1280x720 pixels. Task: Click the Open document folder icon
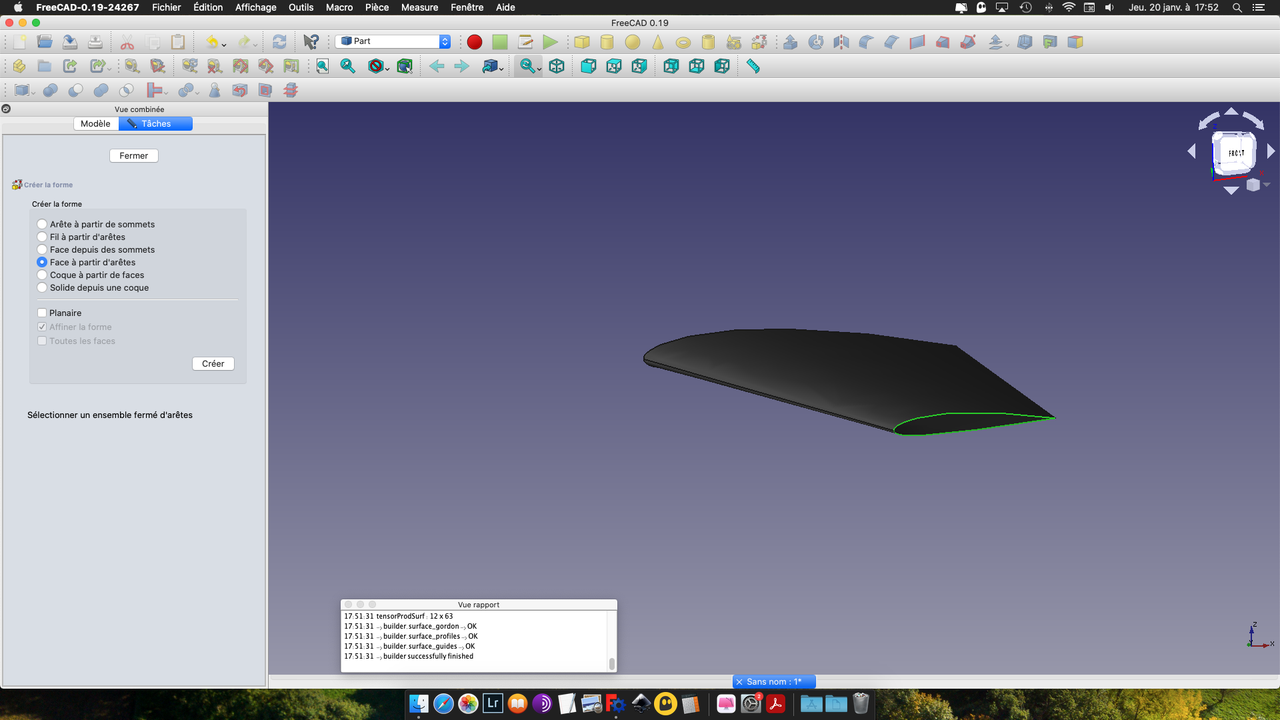point(45,42)
